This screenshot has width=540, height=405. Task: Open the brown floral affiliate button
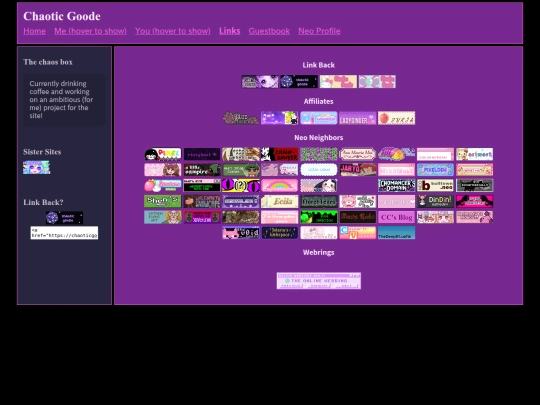[x=241, y=118]
